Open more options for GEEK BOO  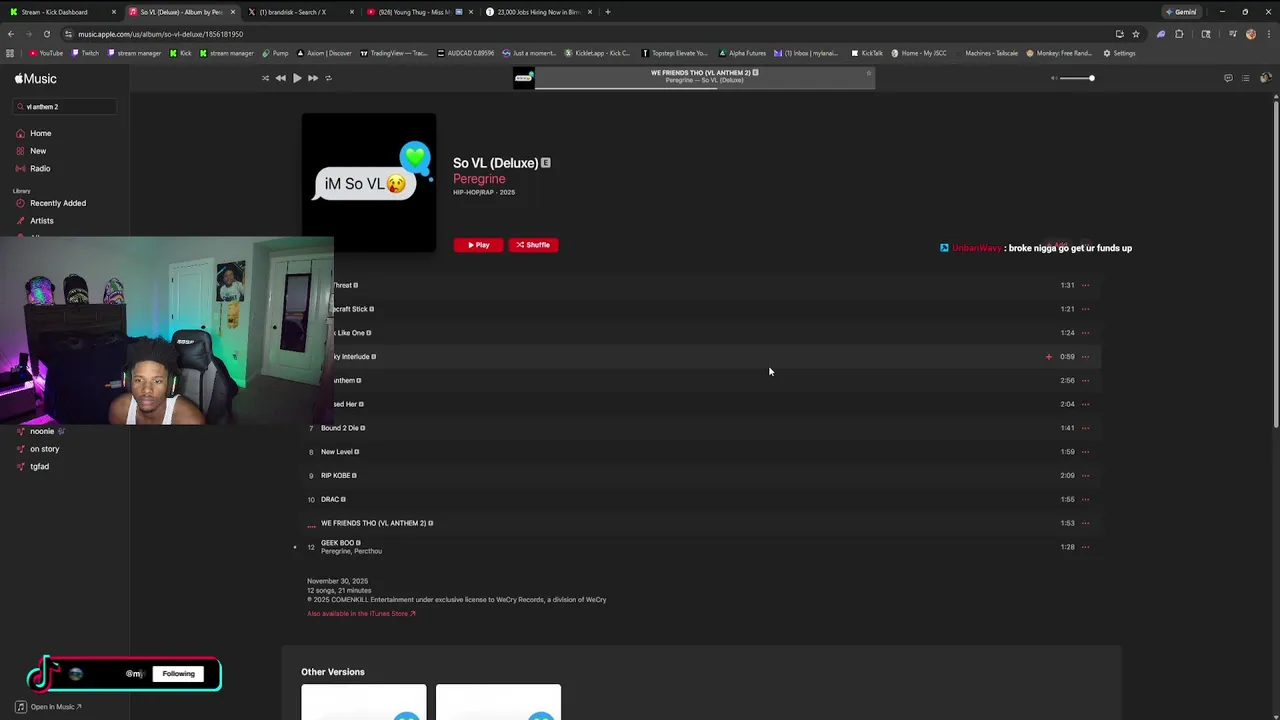[x=1086, y=547]
